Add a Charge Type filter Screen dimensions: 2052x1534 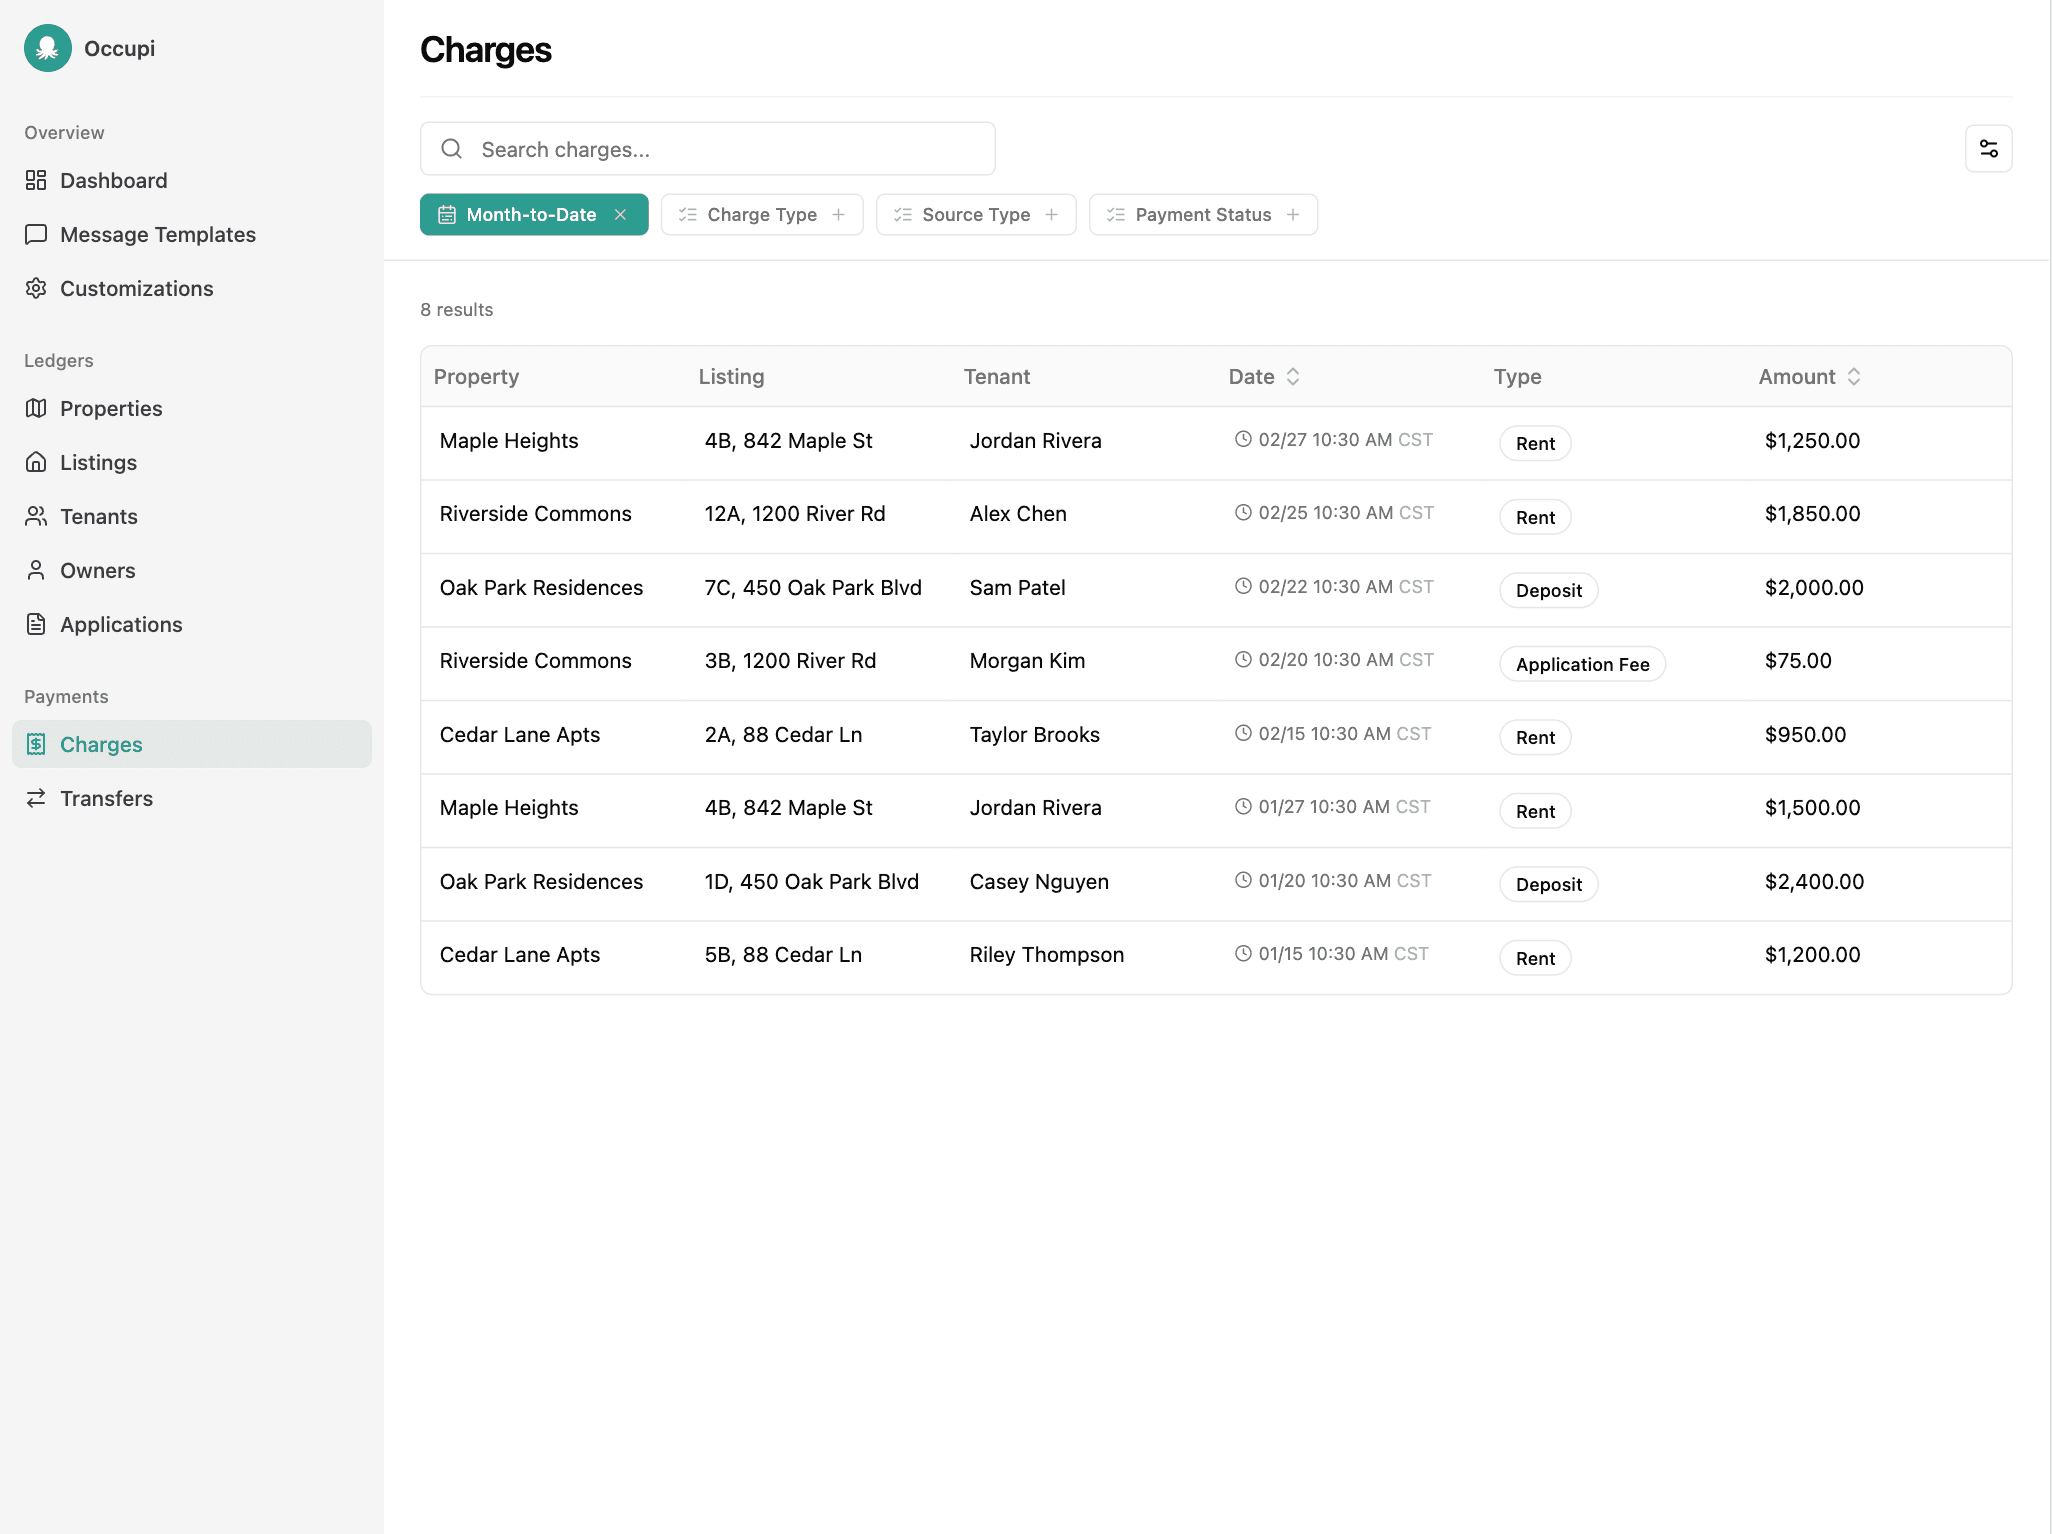pyautogui.click(x=839, y=214)
